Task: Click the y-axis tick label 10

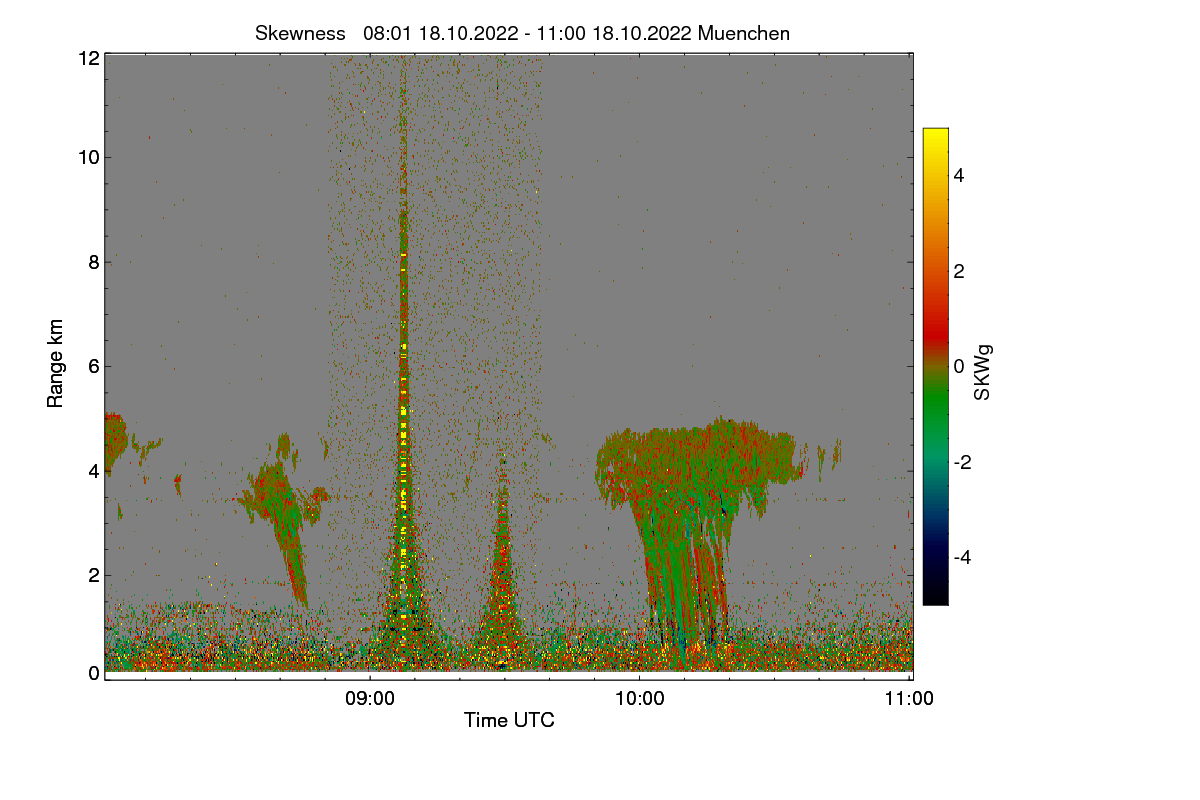Action: [x=88, y=157]
